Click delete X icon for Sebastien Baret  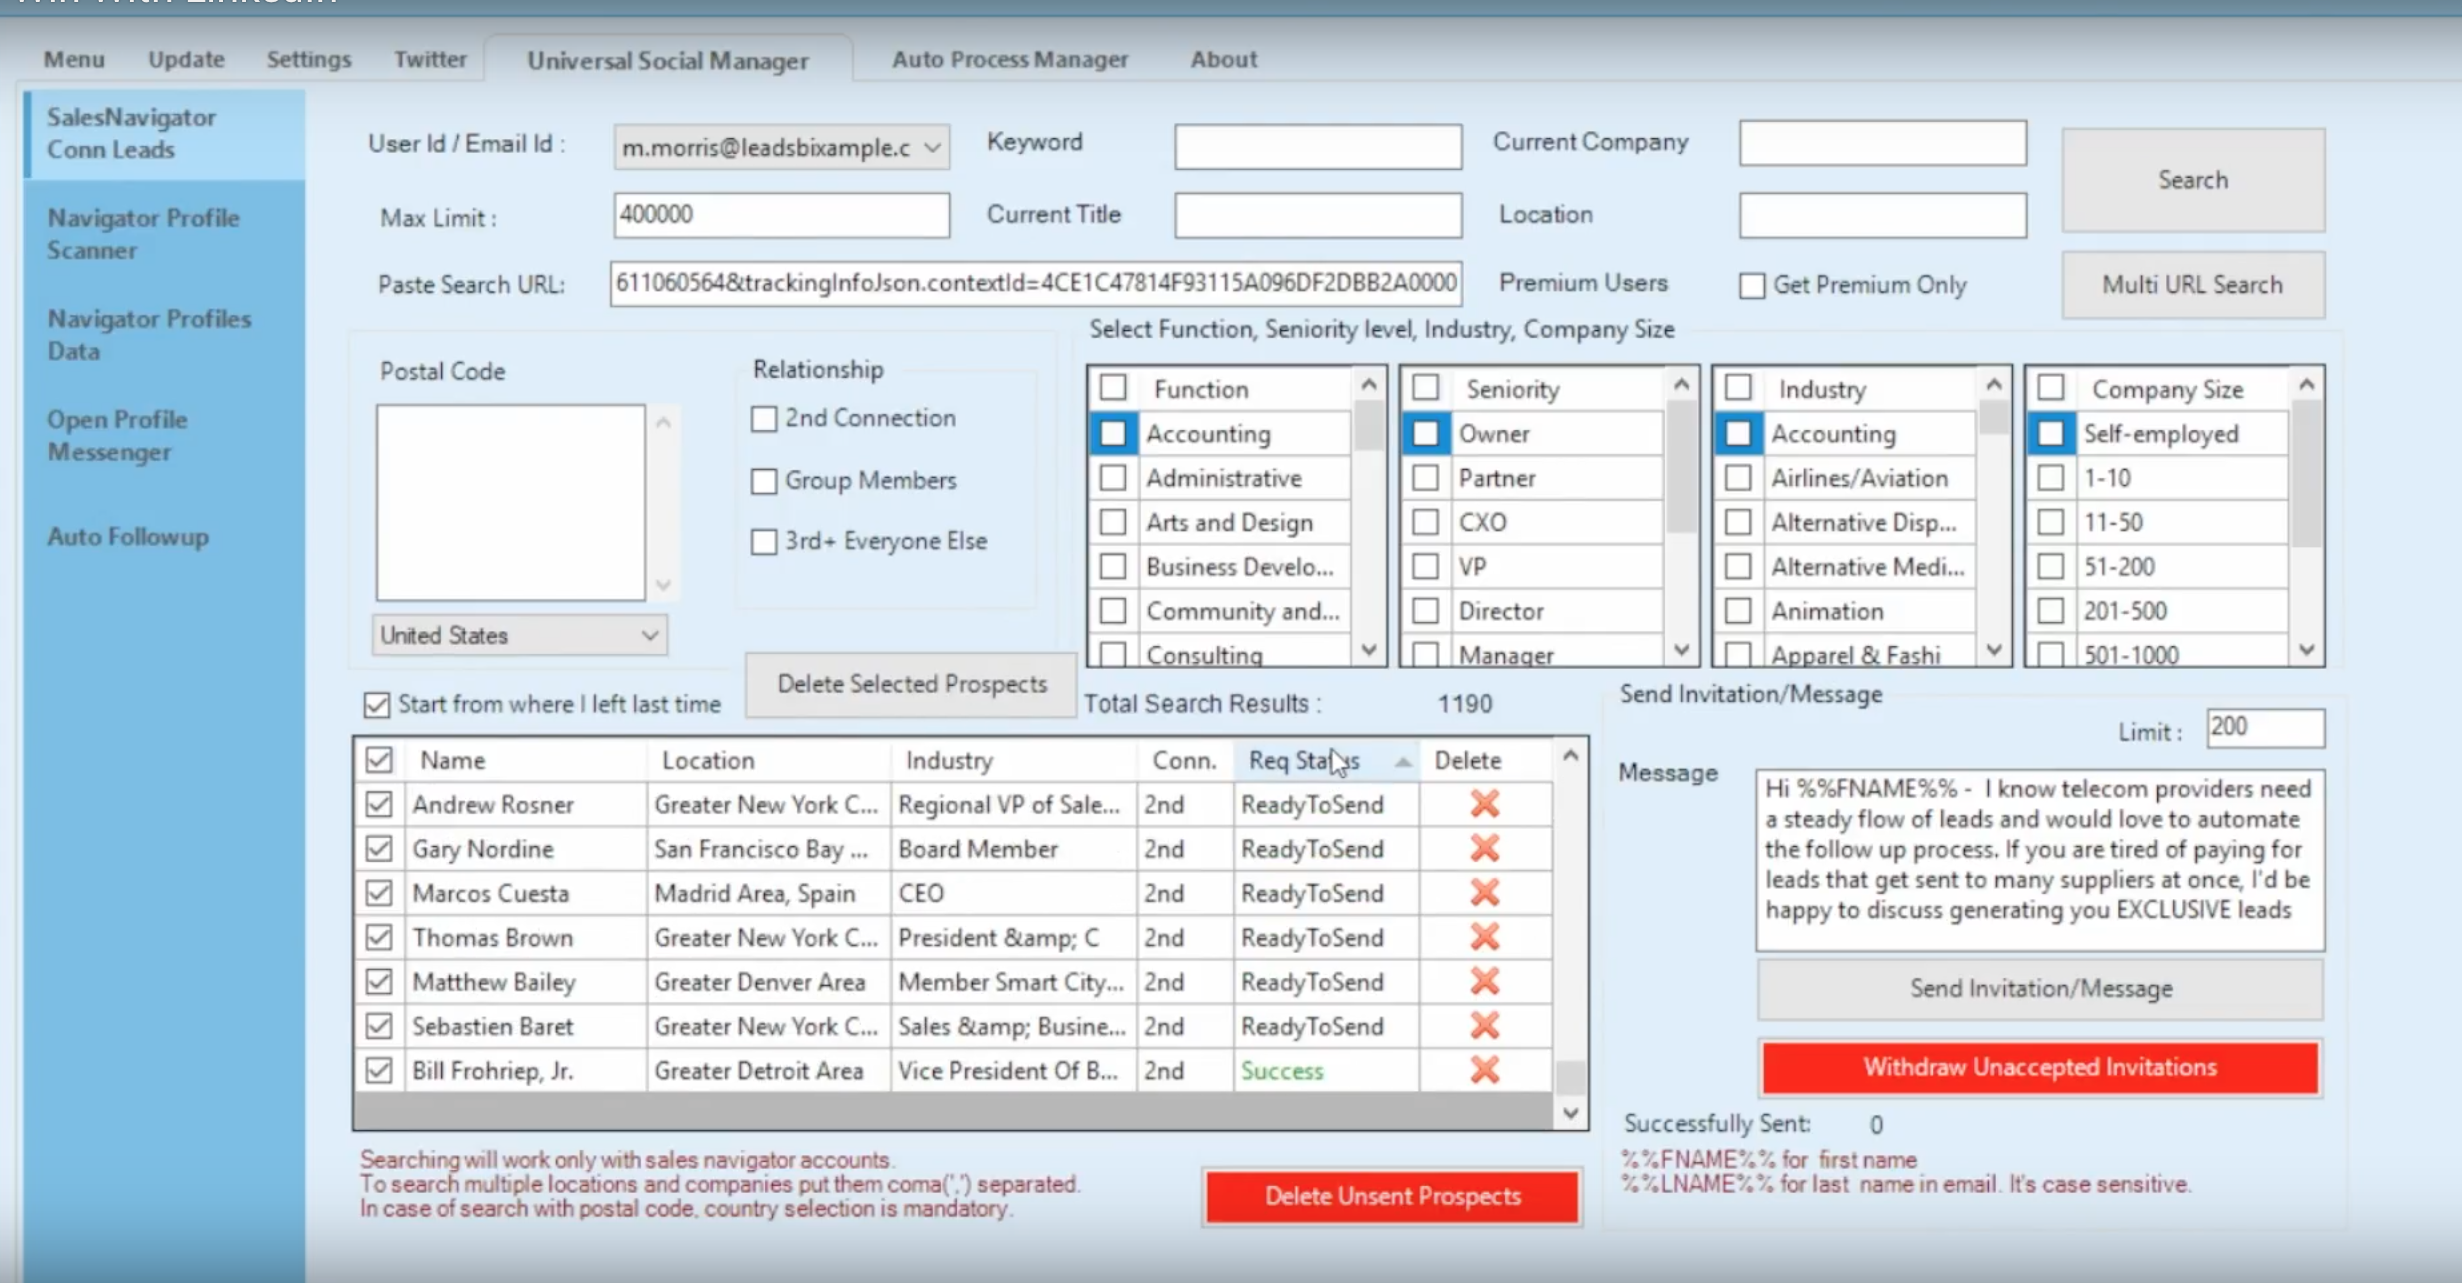click(1484, 1026)
